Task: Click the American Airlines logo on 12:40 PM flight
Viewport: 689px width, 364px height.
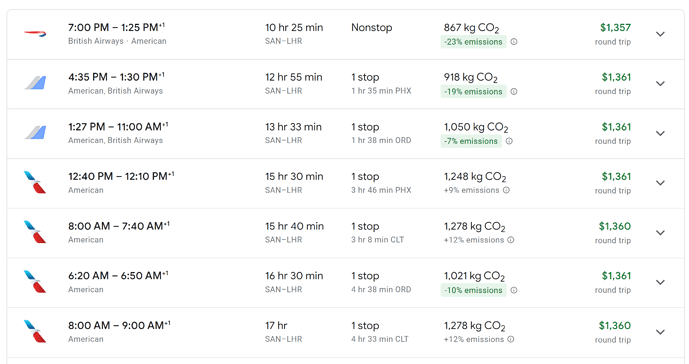Action: [x=35, y=182]
